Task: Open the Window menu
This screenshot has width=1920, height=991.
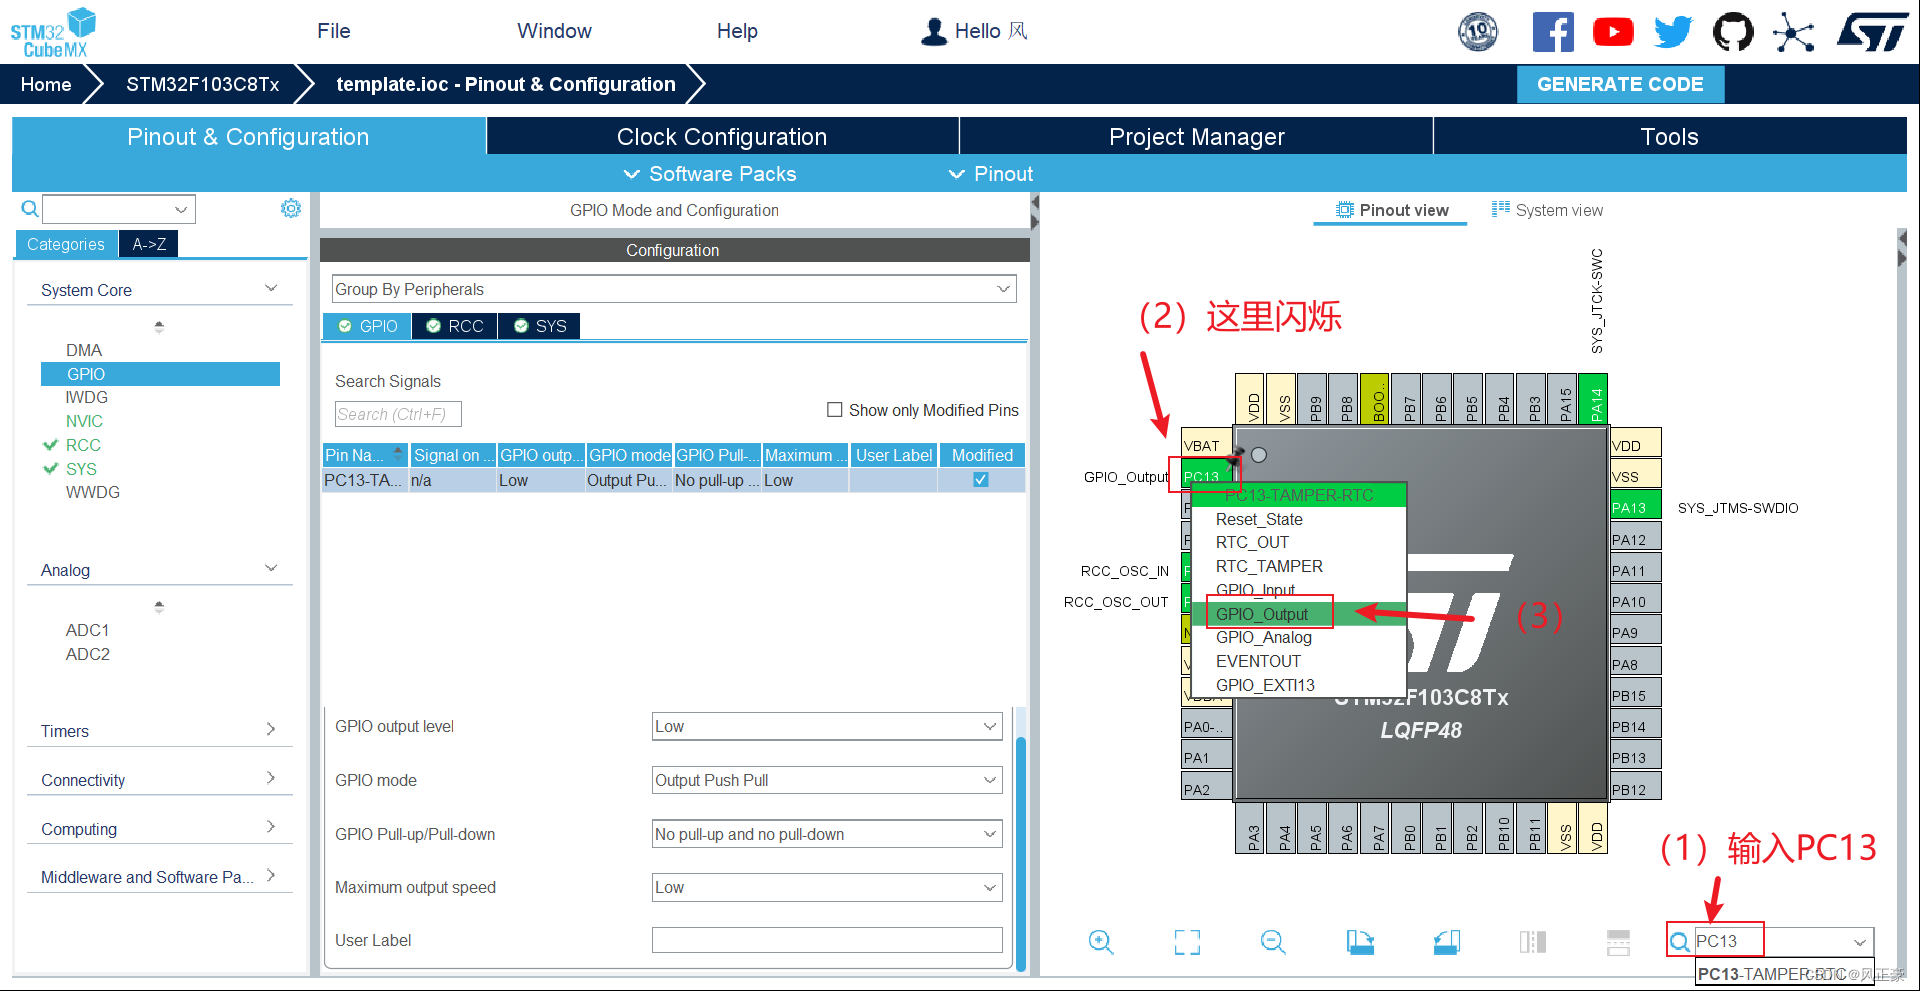Action: [x=554, y=31]
